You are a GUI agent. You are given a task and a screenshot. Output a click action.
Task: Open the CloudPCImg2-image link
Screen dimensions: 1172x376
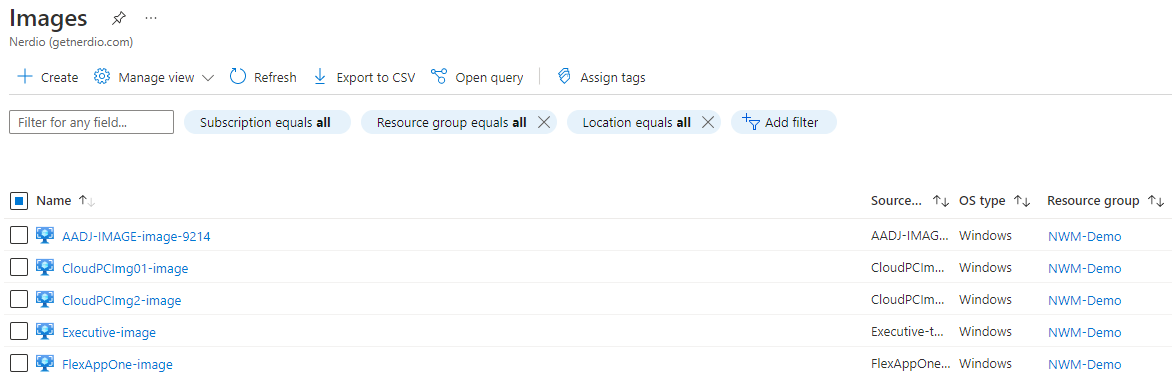point(122,301)
